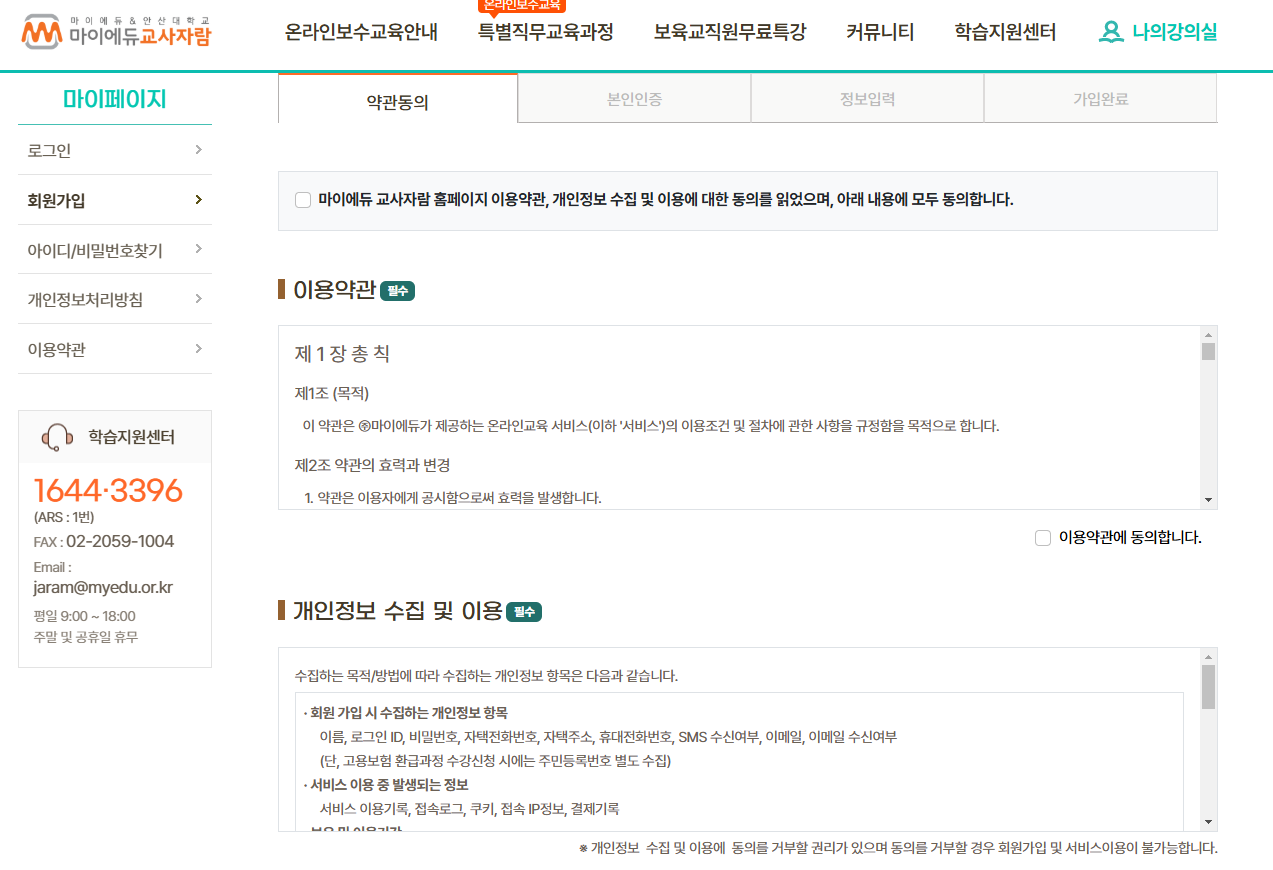
Task: Expand the sidebar 이용약관 chevron
Action: point(199,348)
